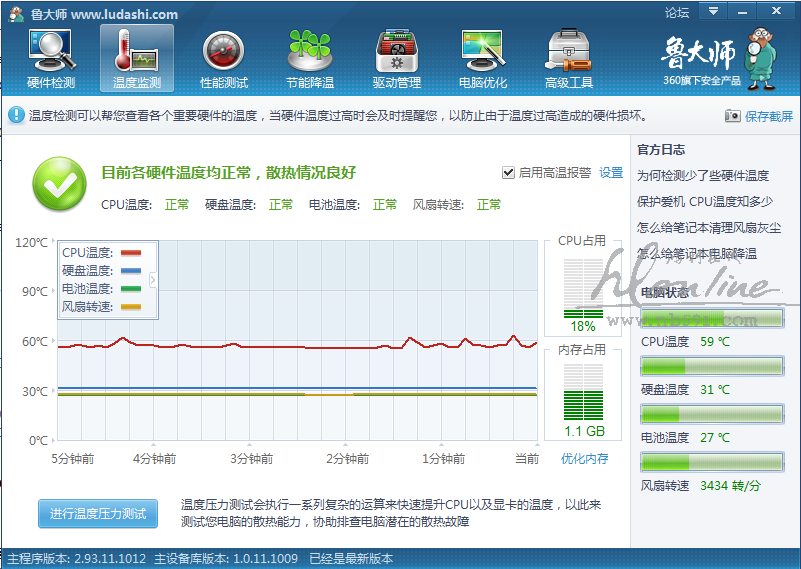Open 为何检测少了些硬件温度 article
Image resolution: width=801 pixels, height=569 pixels.
pos(703,175)
